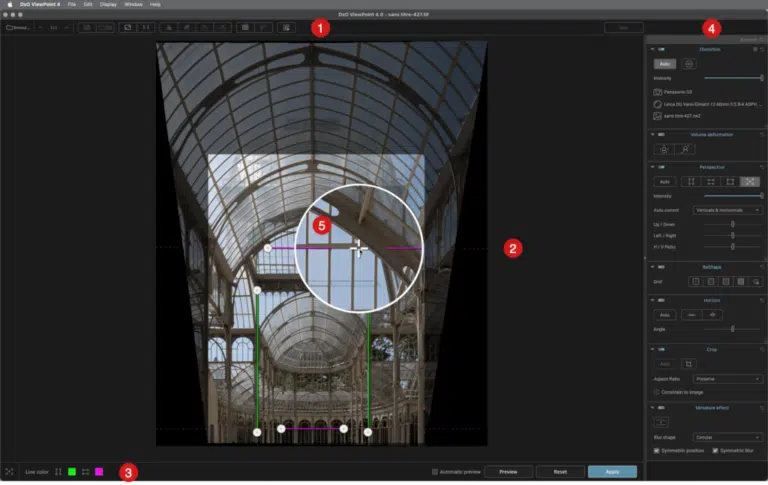Select the horizon line tool icon

tap(692, 315)
